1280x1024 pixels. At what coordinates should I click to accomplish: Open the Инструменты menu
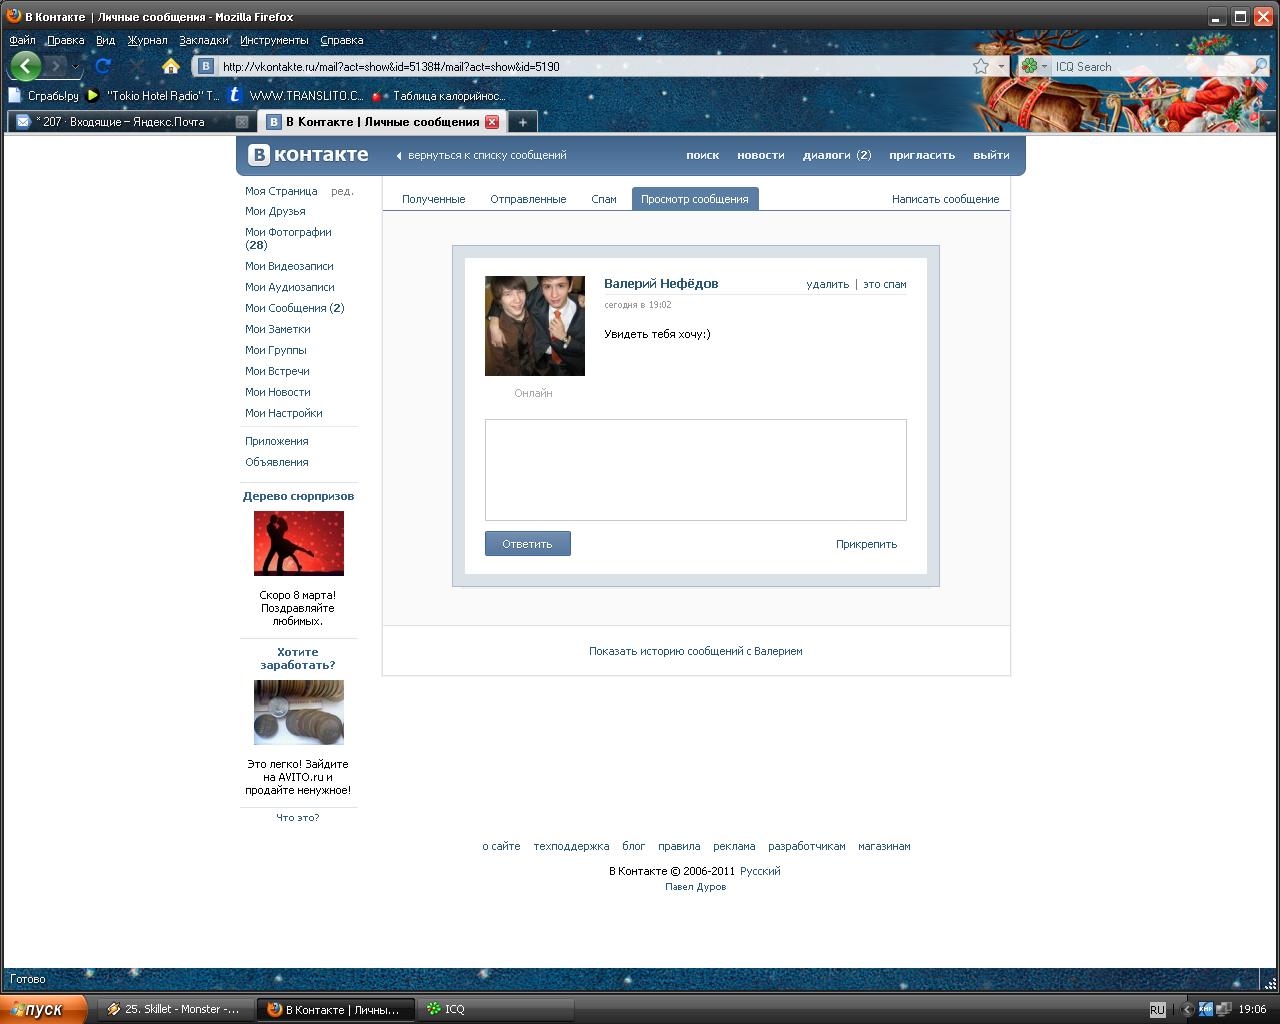point(274,40)
